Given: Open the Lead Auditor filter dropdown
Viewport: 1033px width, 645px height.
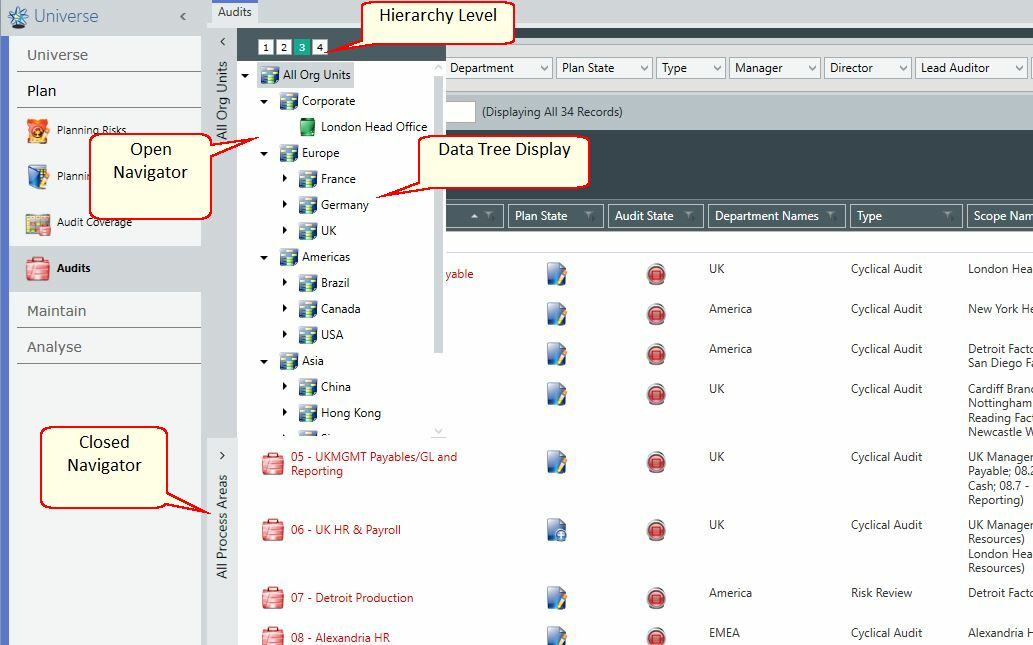Looking at the screenshot, I should [x=971, y=68].
